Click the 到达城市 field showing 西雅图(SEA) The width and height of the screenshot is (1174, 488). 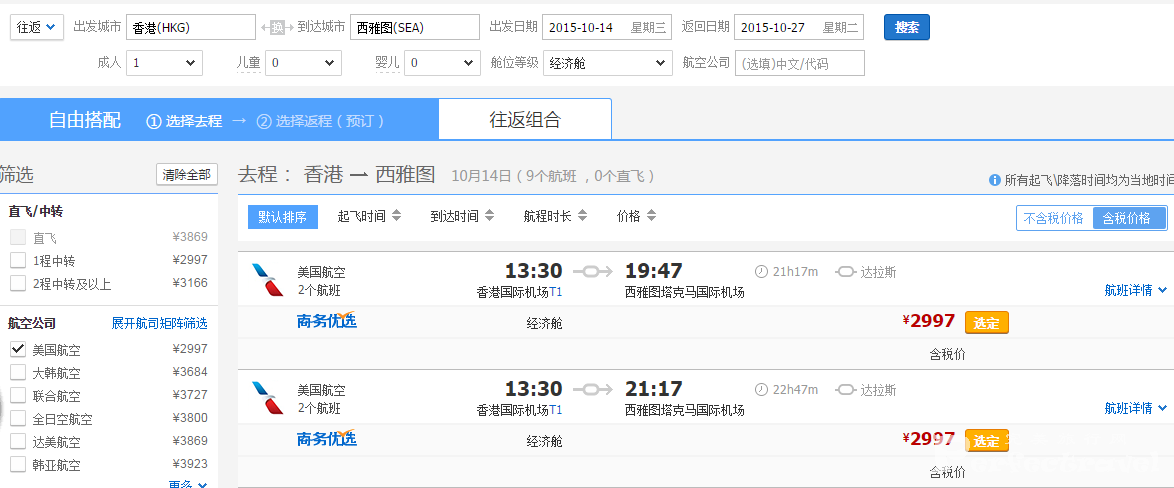(x=415, y=27)
